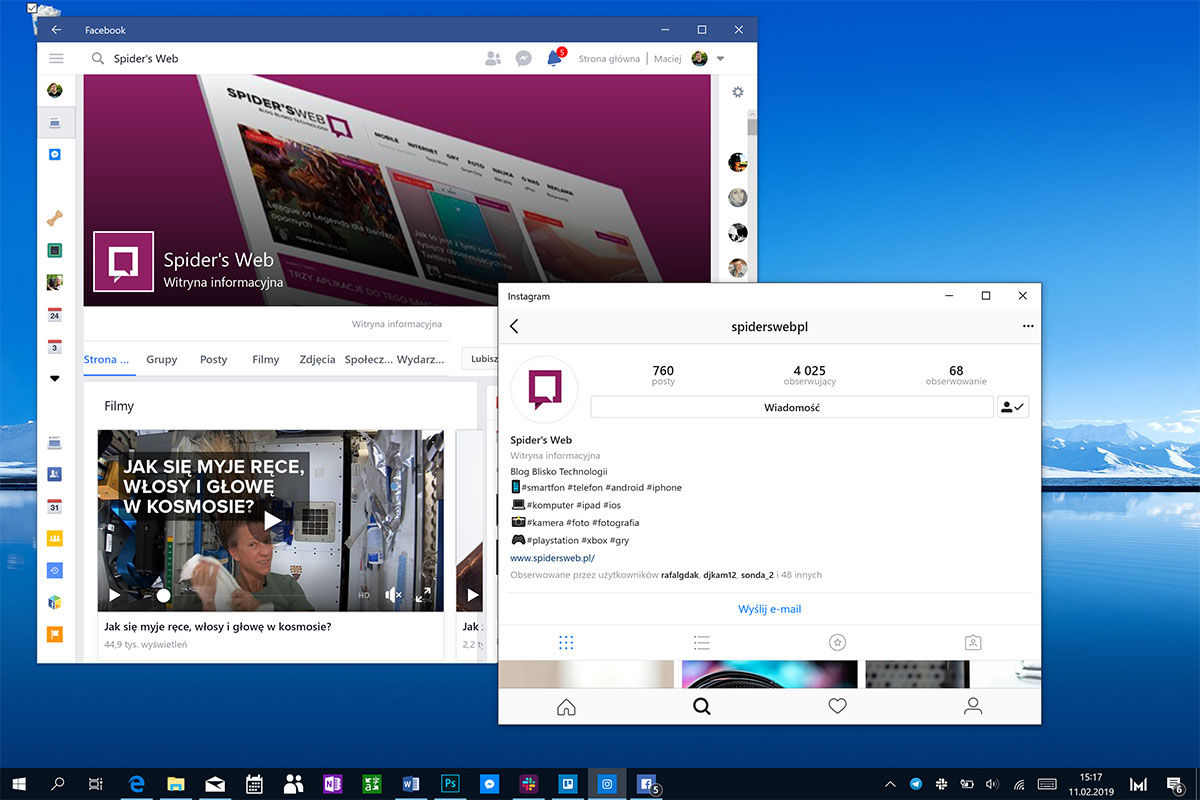Click Spider's Web page logo on Facebook
The width and height of the screenshot is (1200, 800).
tap(123, 262)
